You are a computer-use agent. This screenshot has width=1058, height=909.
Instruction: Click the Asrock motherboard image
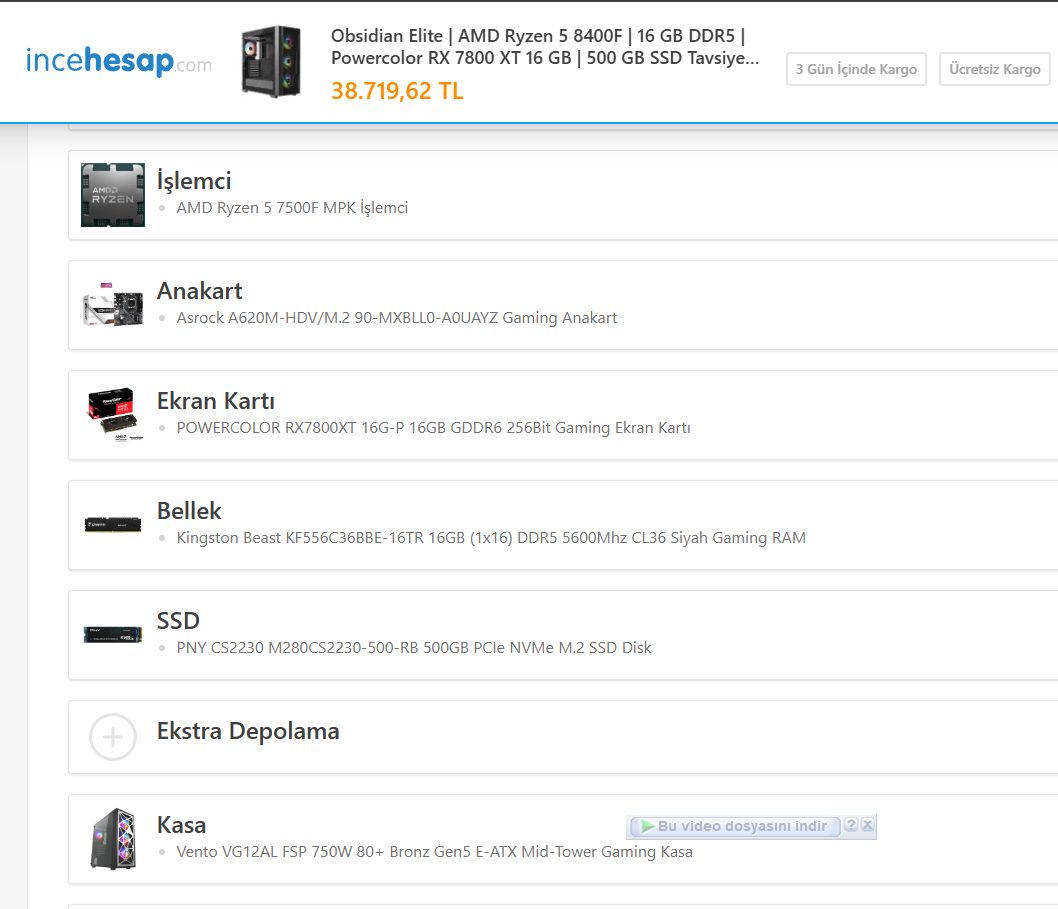[x=113, y=305]
